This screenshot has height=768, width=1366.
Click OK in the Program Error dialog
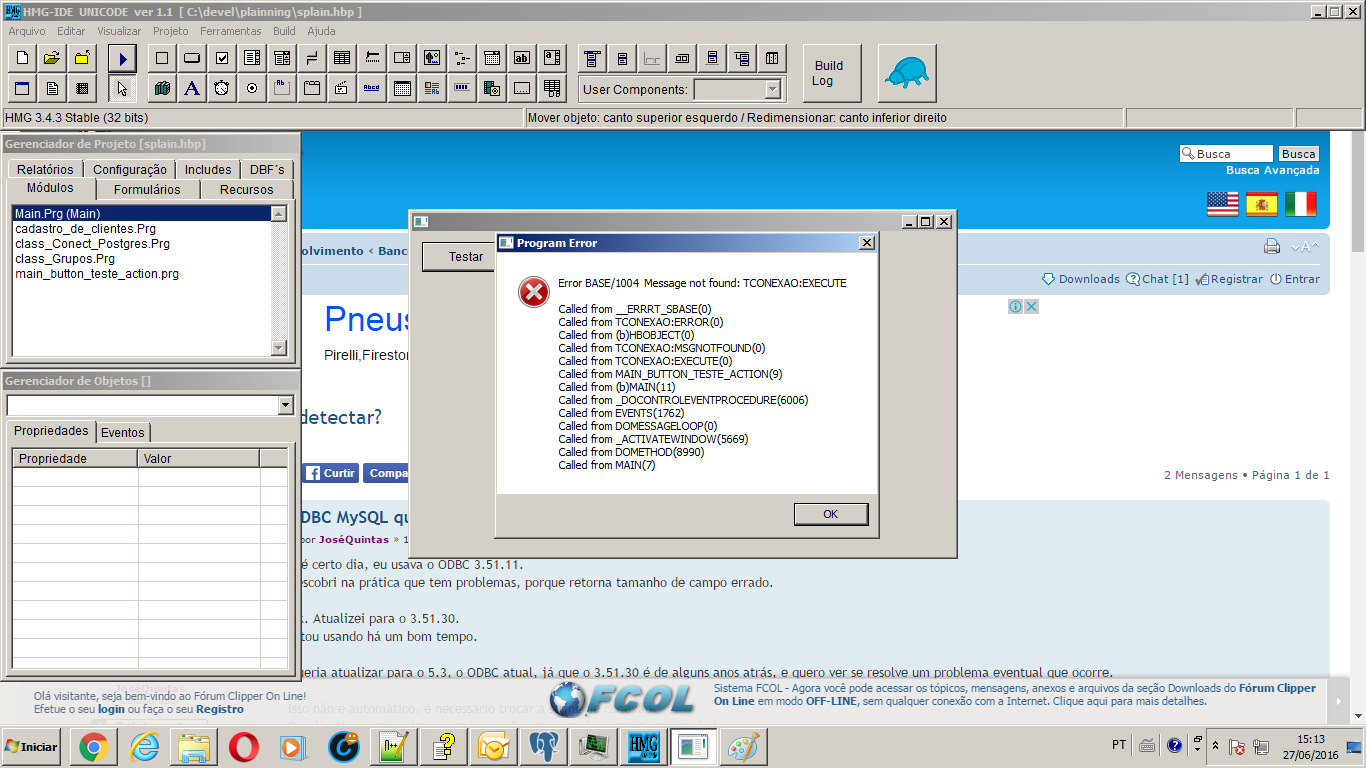[x=831, y=514]
